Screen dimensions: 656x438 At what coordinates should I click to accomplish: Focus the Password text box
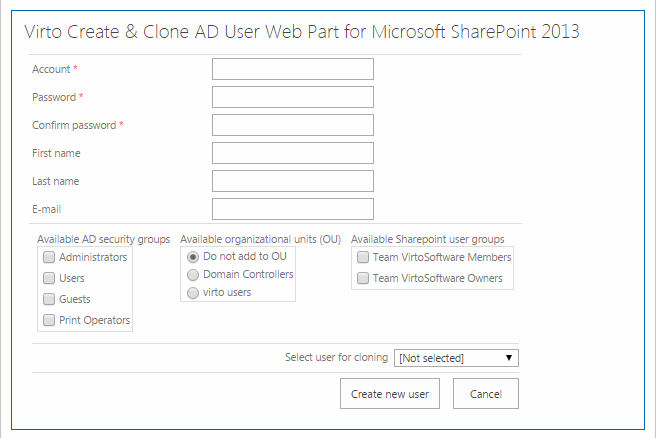click(x=292, y=97)
